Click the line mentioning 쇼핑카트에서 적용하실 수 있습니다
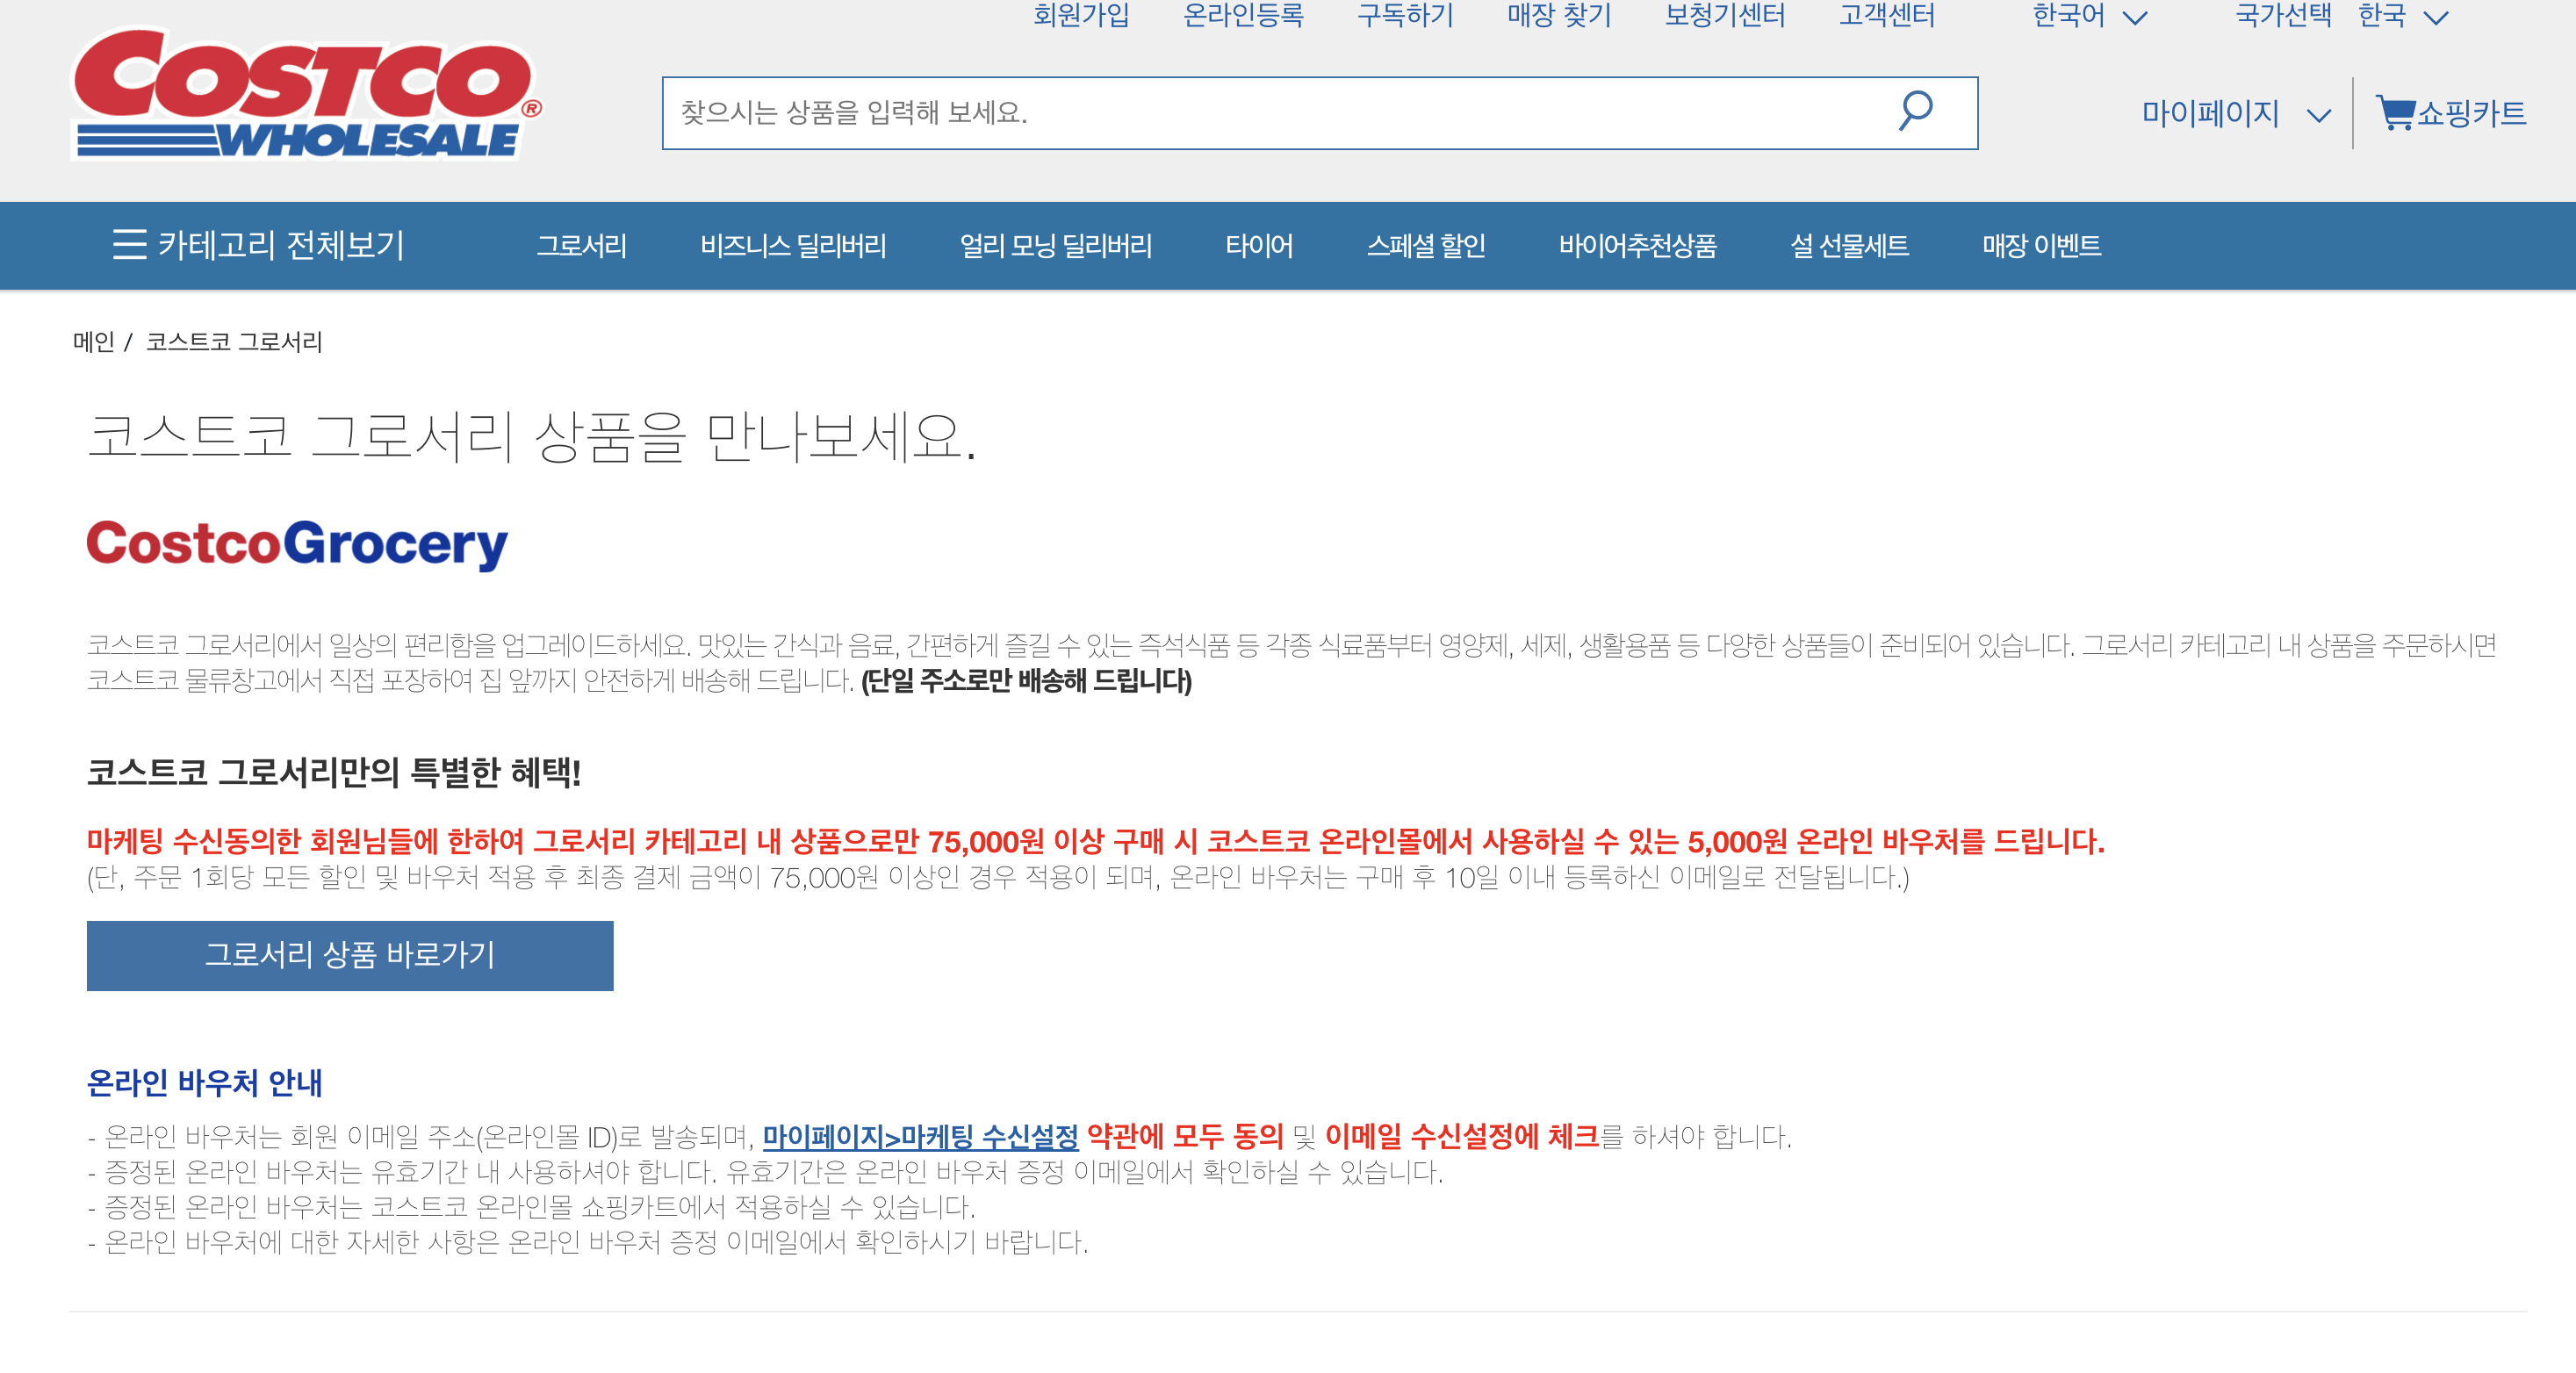2576x1373 pixels. pyautogui.click(x=532, y=1207)
